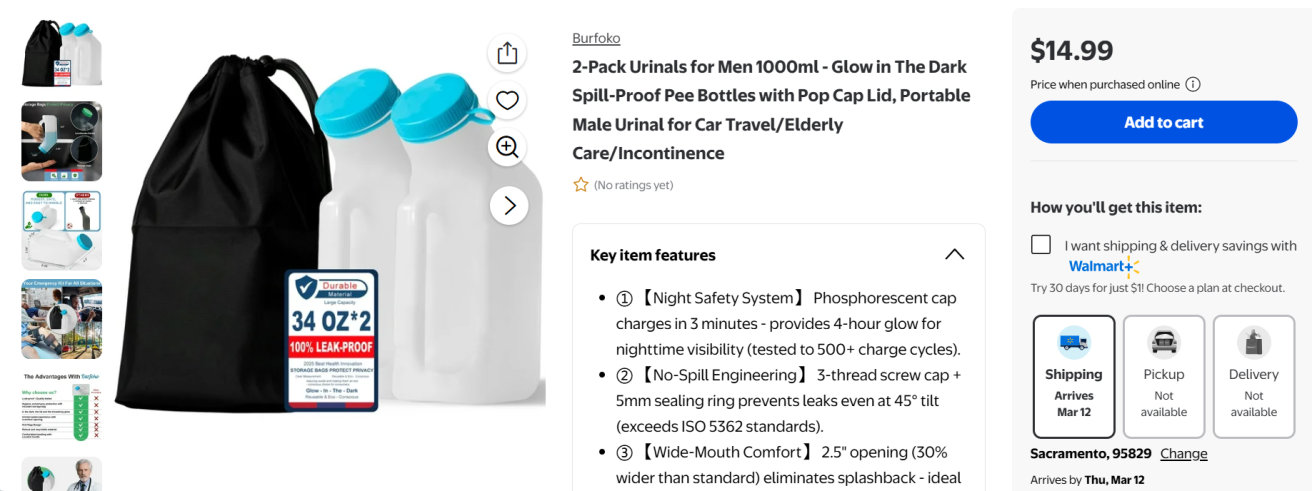Viewport: 1312px width, 491px height.
Task: Click the share icon on product image
Action: coord(507,53)
